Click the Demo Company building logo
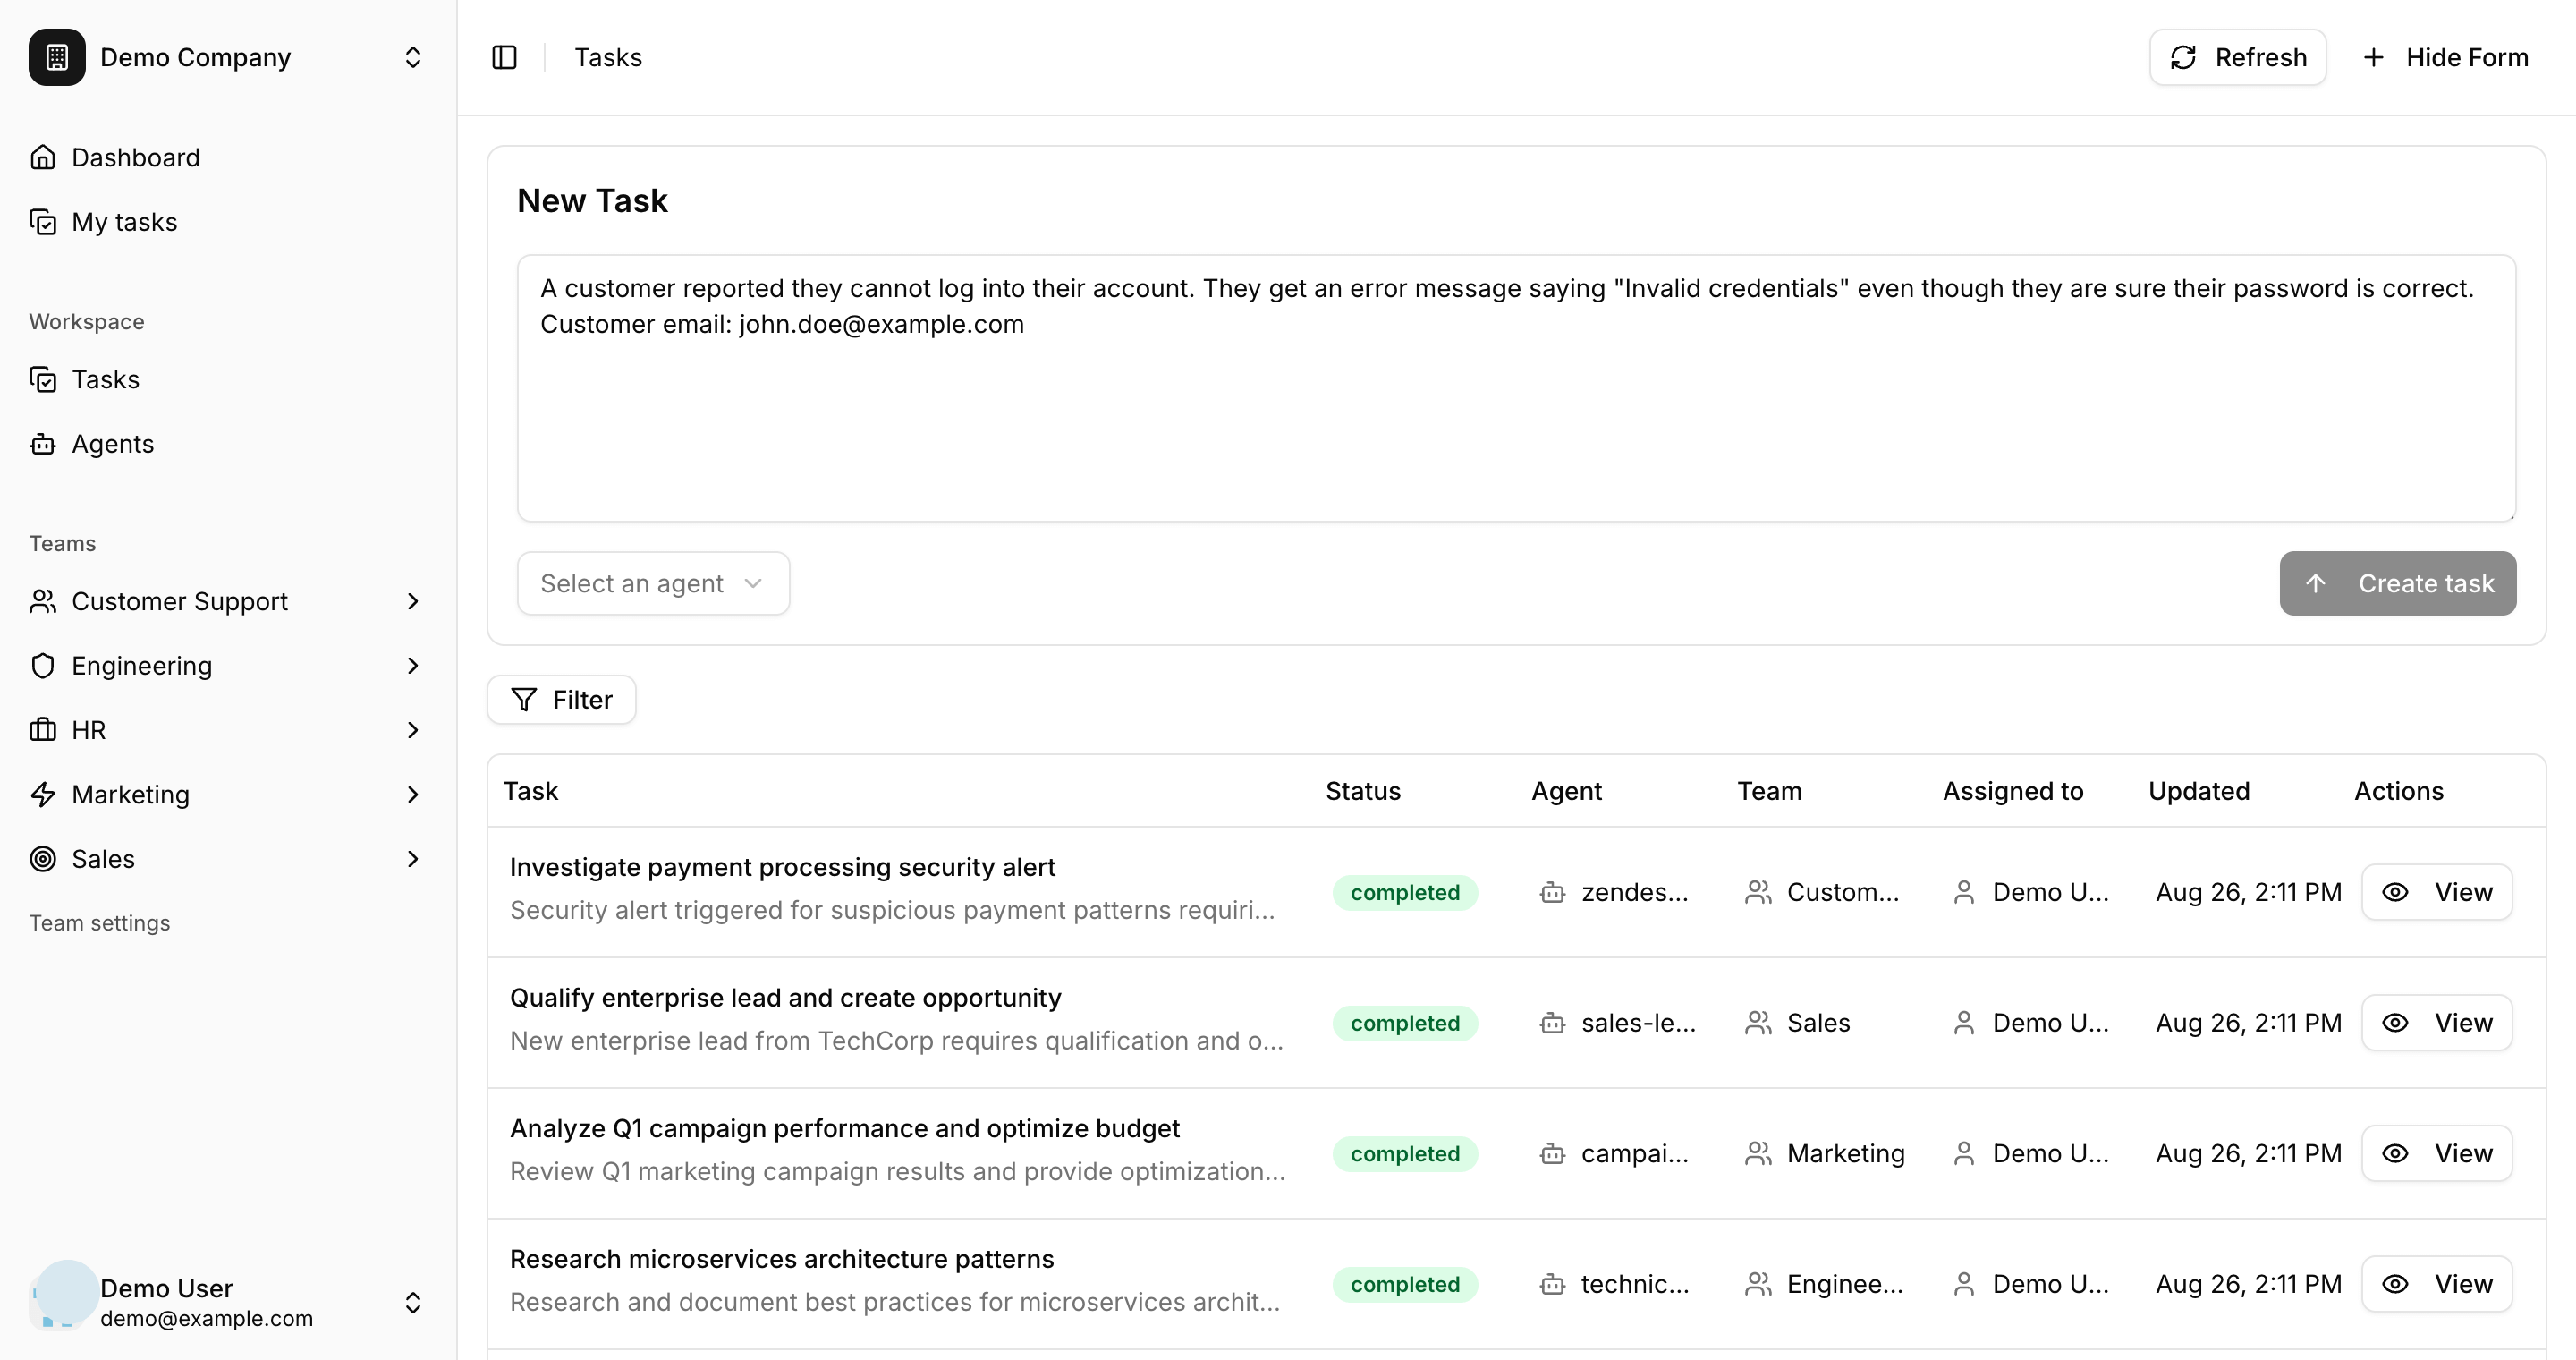 pyautogui.click(x=57, y=57)
